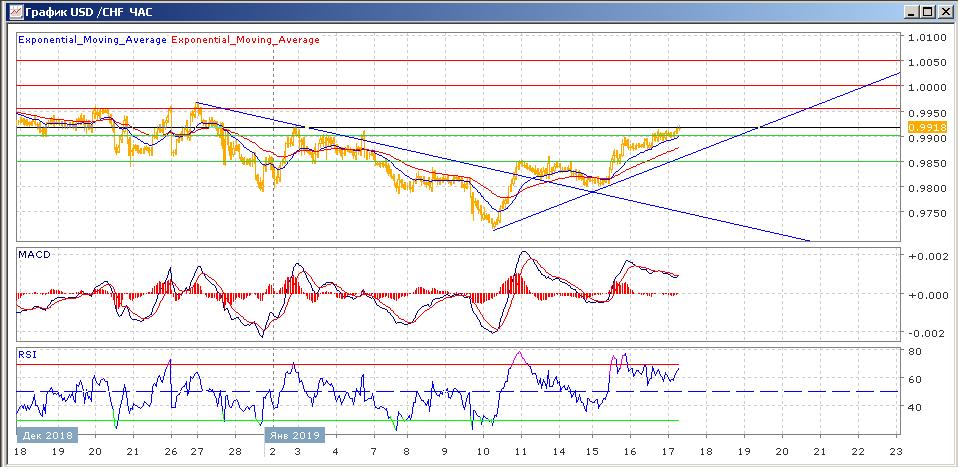The image size is (958, 475).
Task: Click the 0.9750 price axis label
Action: coord(925,213)
